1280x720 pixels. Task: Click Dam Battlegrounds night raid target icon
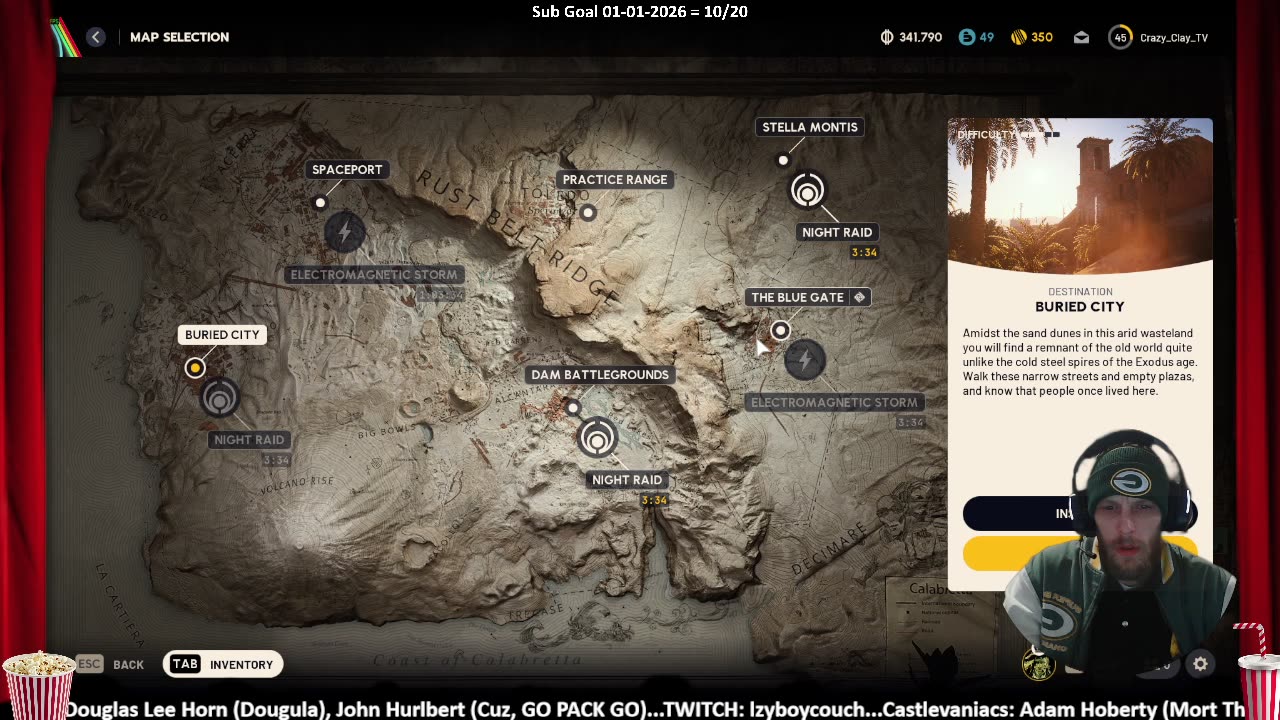pos(597,437)
